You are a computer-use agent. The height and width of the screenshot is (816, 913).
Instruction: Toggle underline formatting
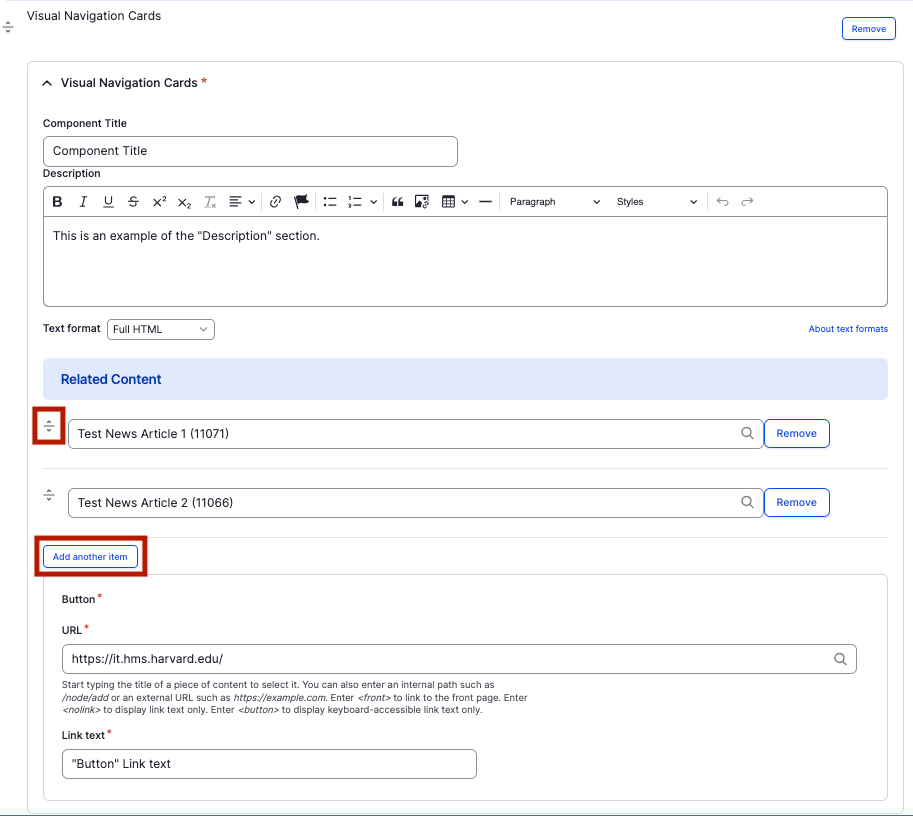108,202
